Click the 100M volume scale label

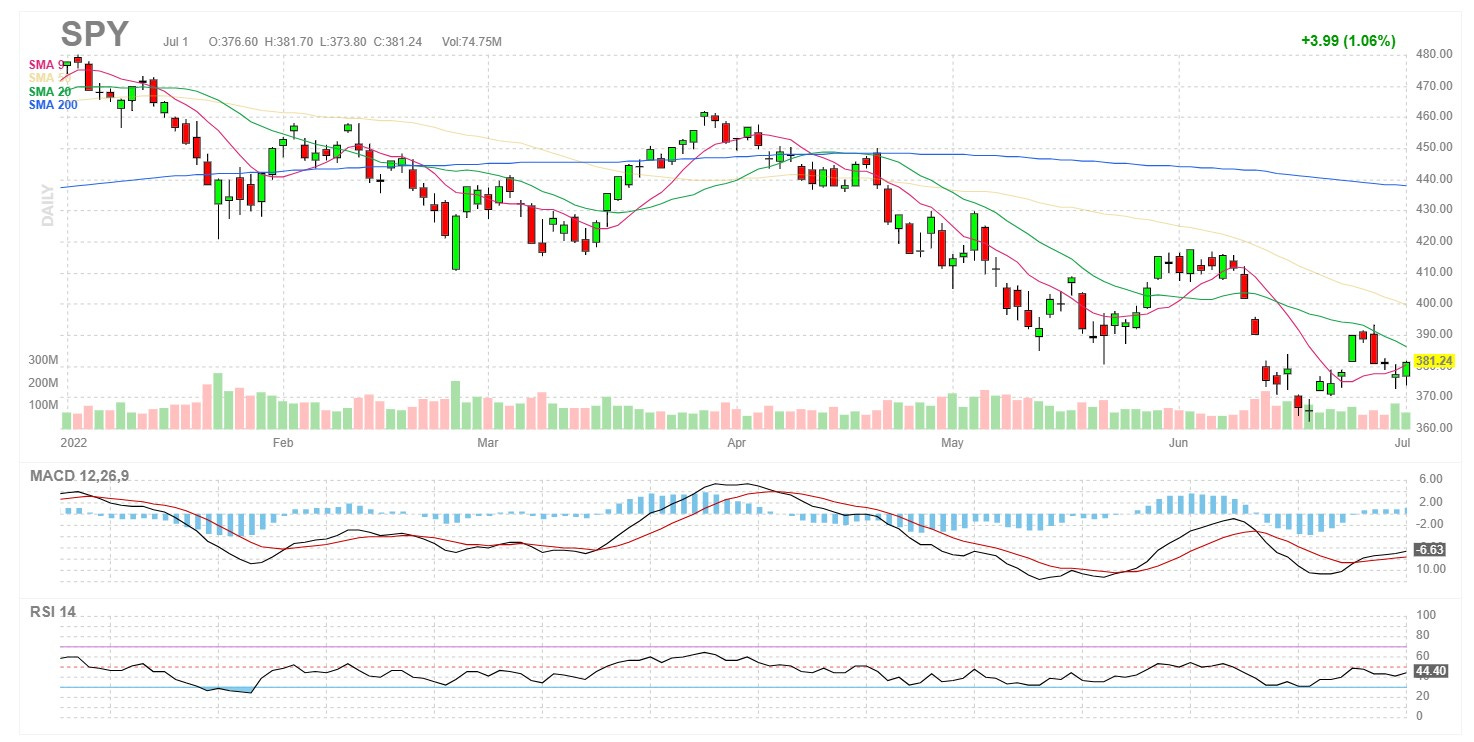[43, 405]
